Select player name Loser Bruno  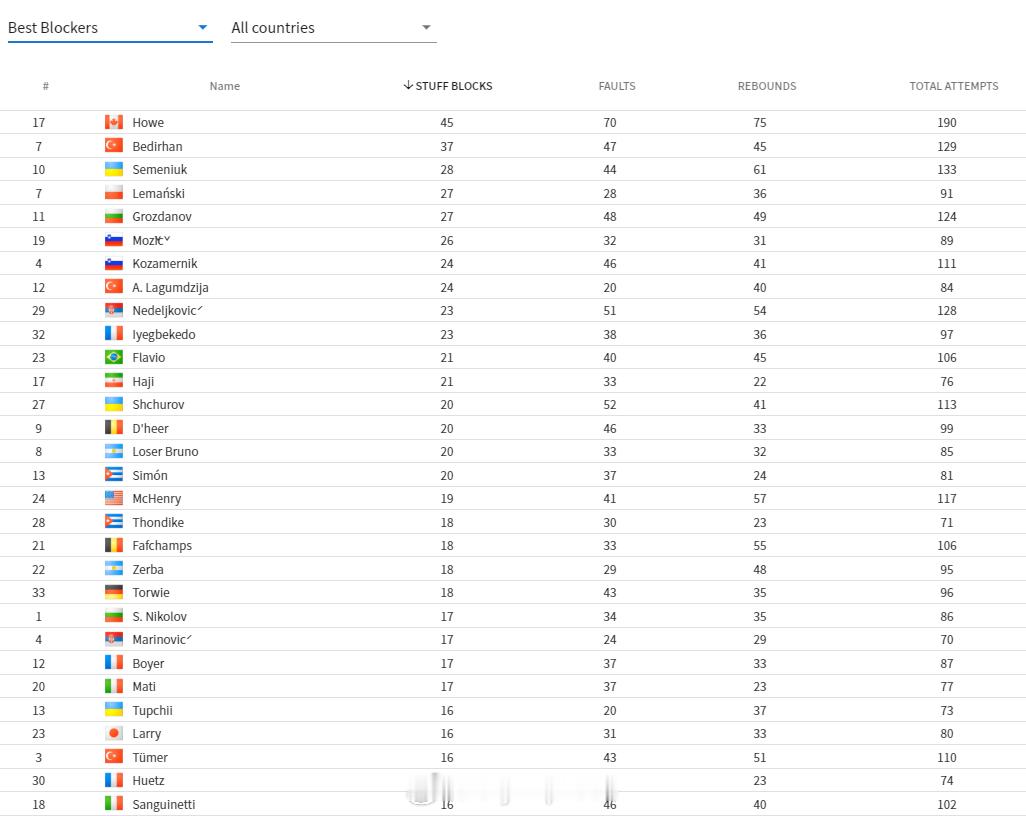tap(165, 452)
